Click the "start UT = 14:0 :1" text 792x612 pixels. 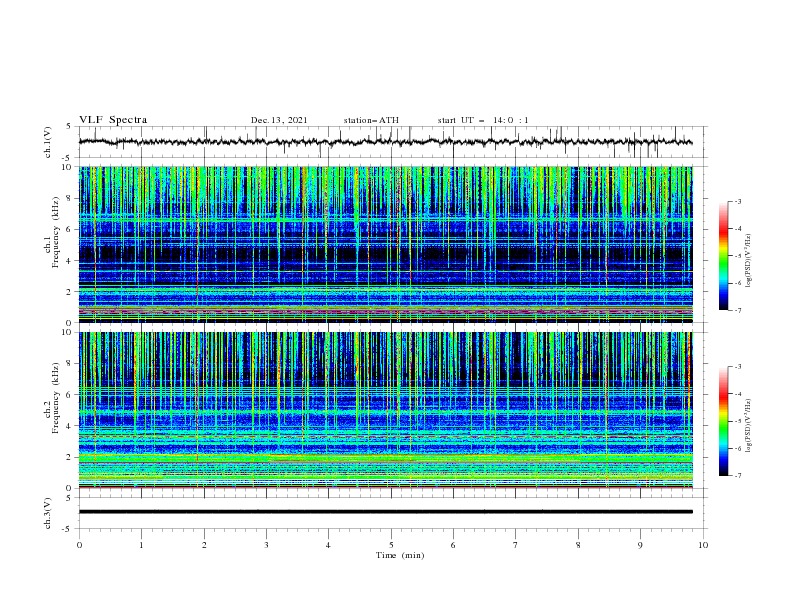tap(483, 120)
